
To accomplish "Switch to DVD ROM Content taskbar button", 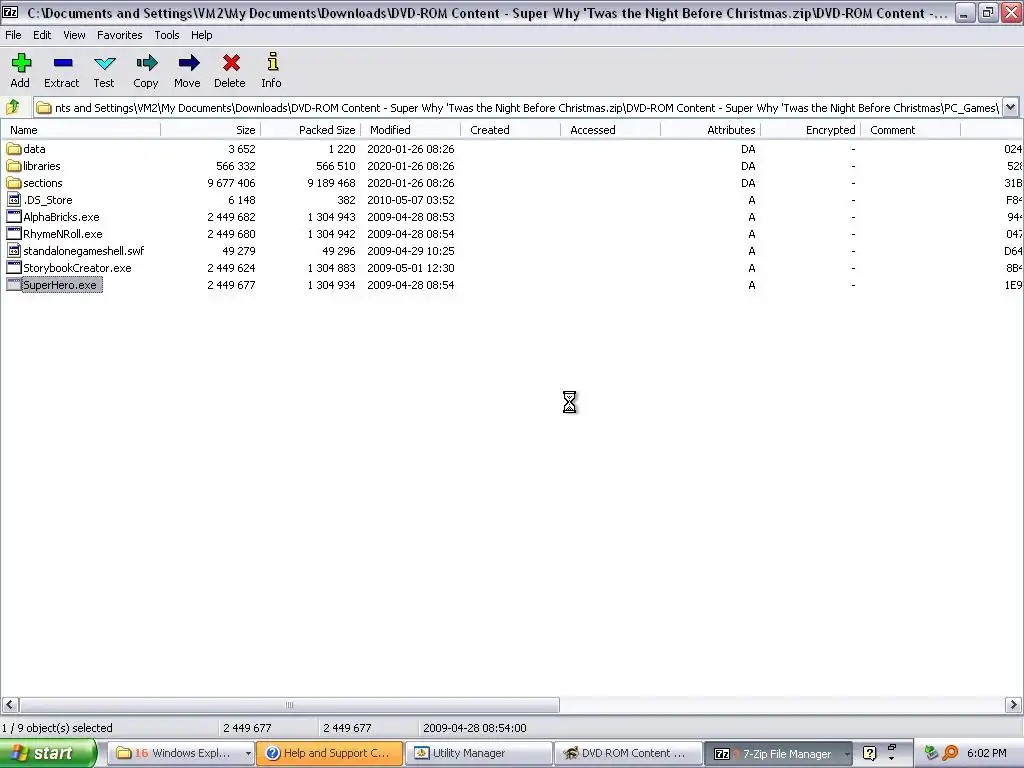I will (x=628, y=754).
